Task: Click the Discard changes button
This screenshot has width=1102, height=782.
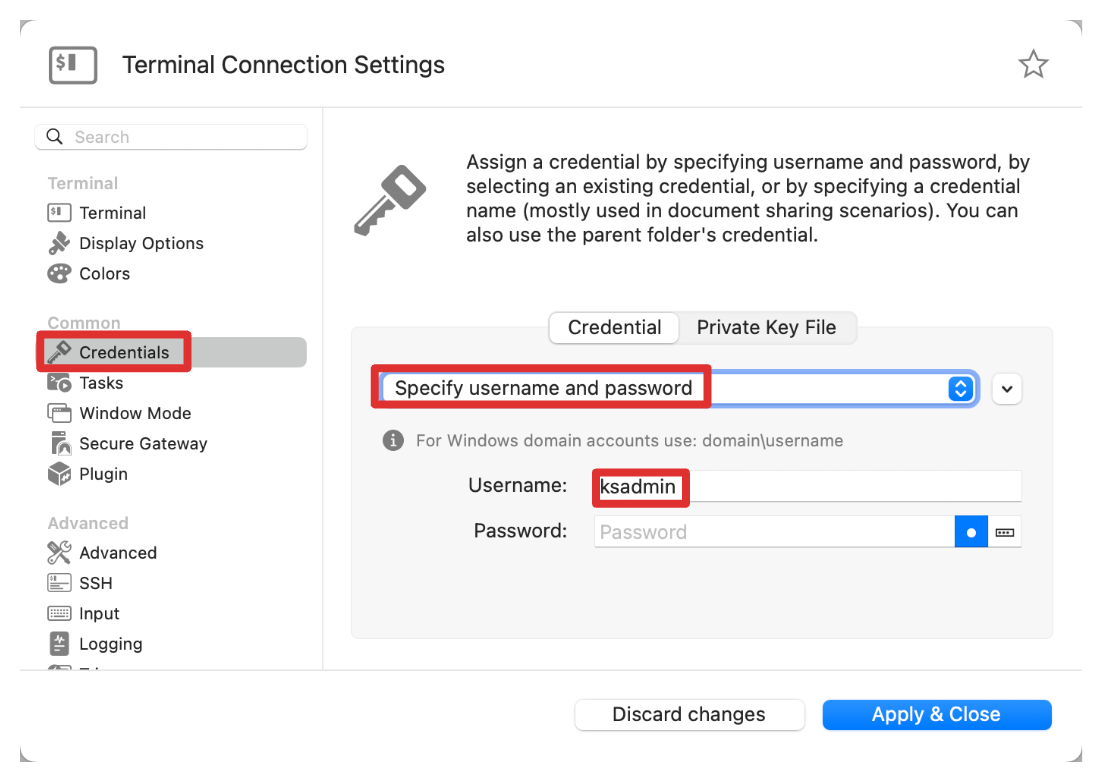Action: [x=689, y=714]
